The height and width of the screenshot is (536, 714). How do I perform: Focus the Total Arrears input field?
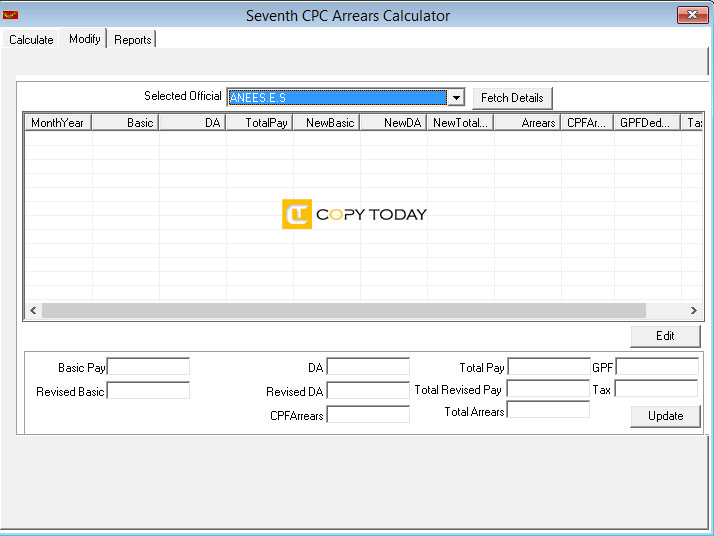(548, 409)
